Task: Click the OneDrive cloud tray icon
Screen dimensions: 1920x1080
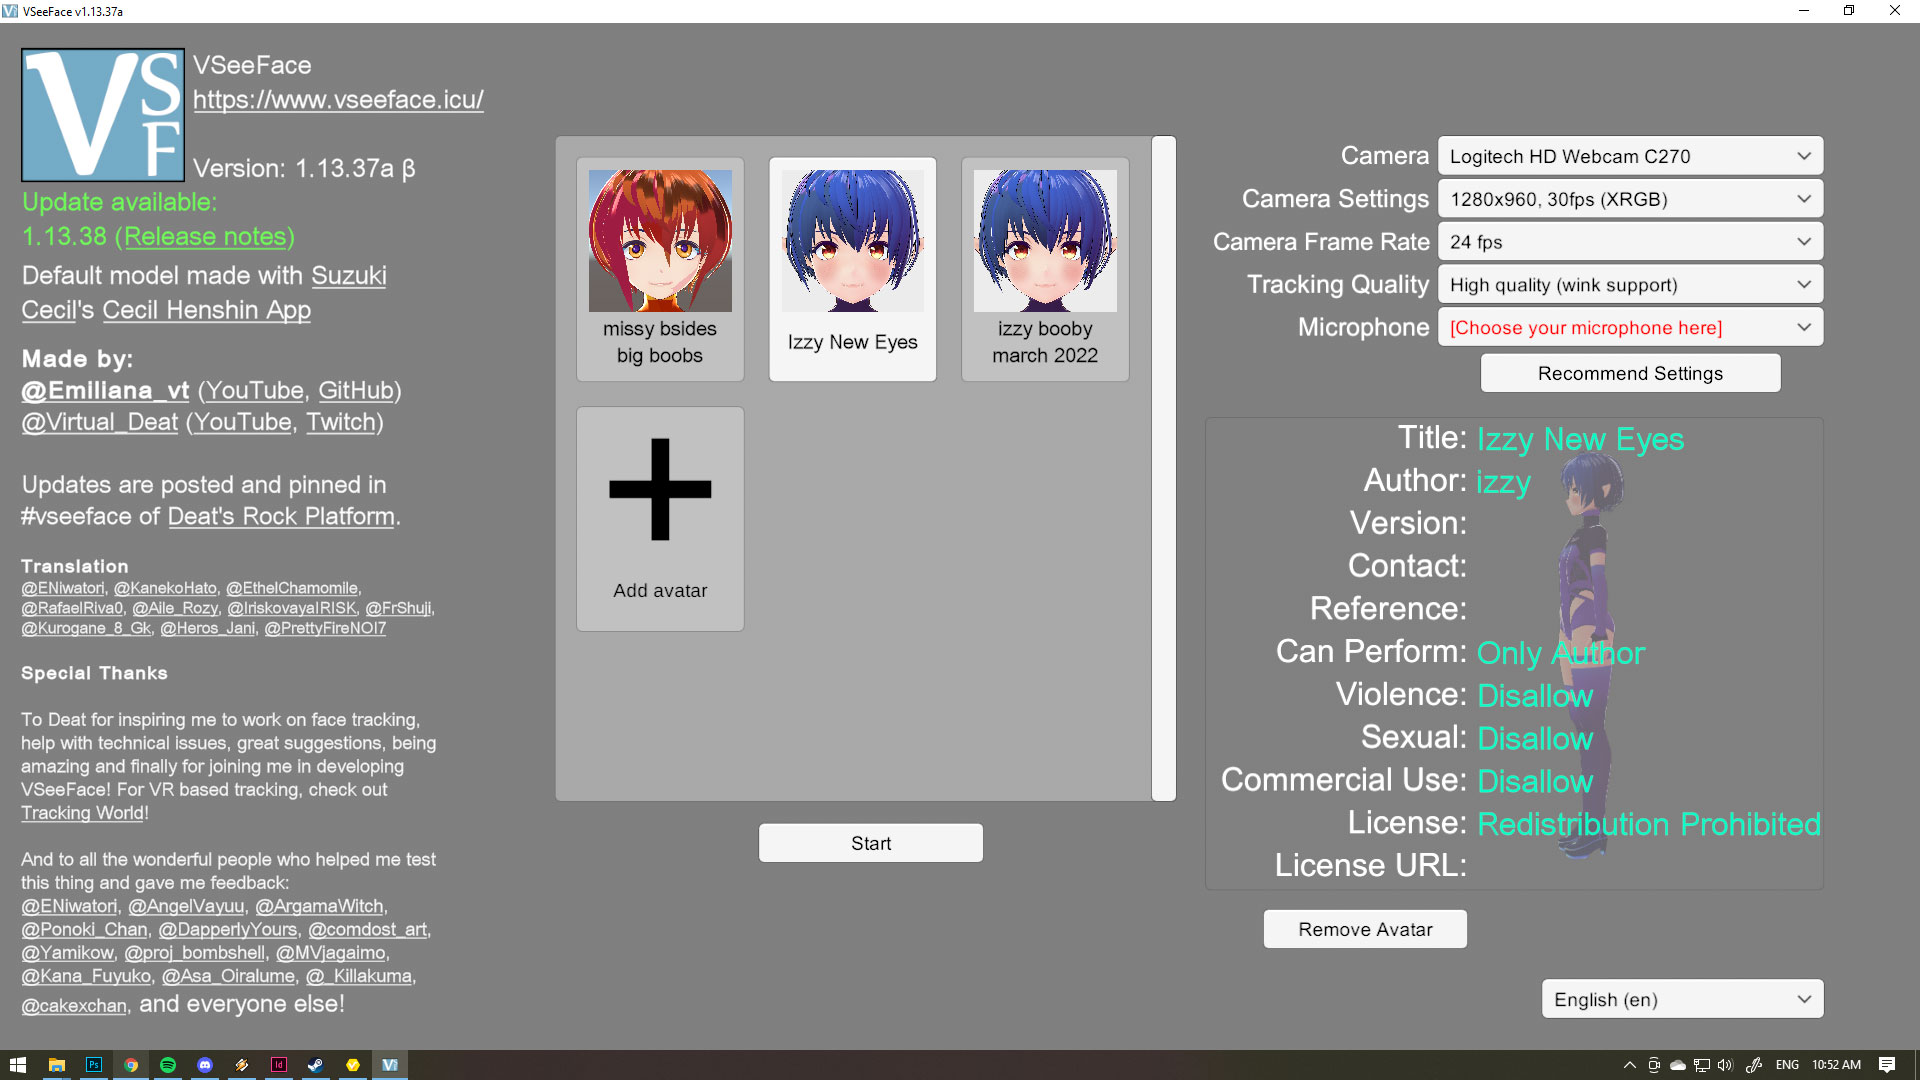Action: point(1678,1065)
